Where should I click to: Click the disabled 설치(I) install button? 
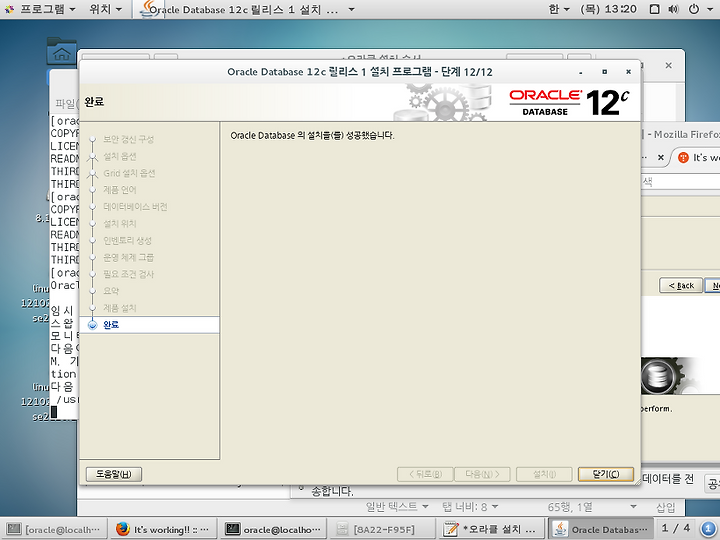click(x=544, y=474)
